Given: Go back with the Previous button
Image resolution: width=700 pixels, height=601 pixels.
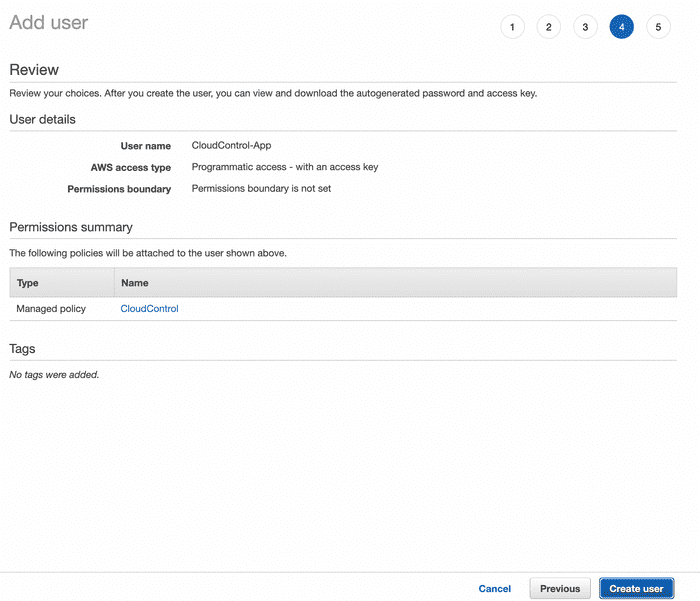Looking at the screenshot, I should 560,588.
